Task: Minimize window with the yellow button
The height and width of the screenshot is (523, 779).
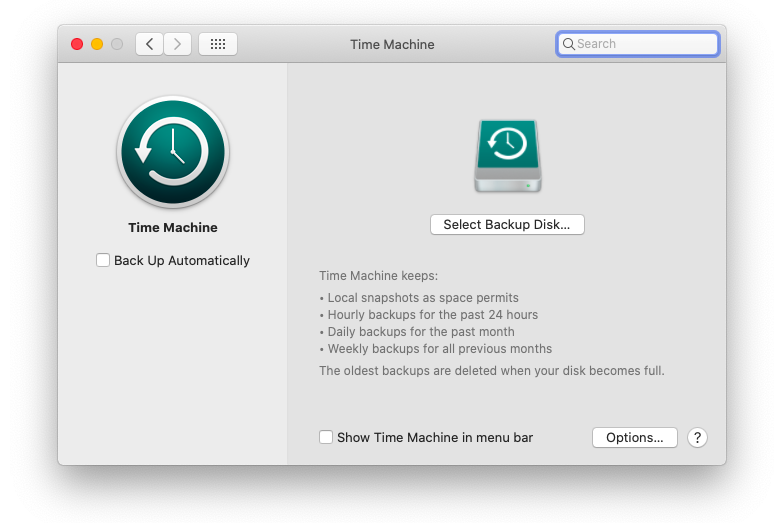Action: tap(97, 44)
